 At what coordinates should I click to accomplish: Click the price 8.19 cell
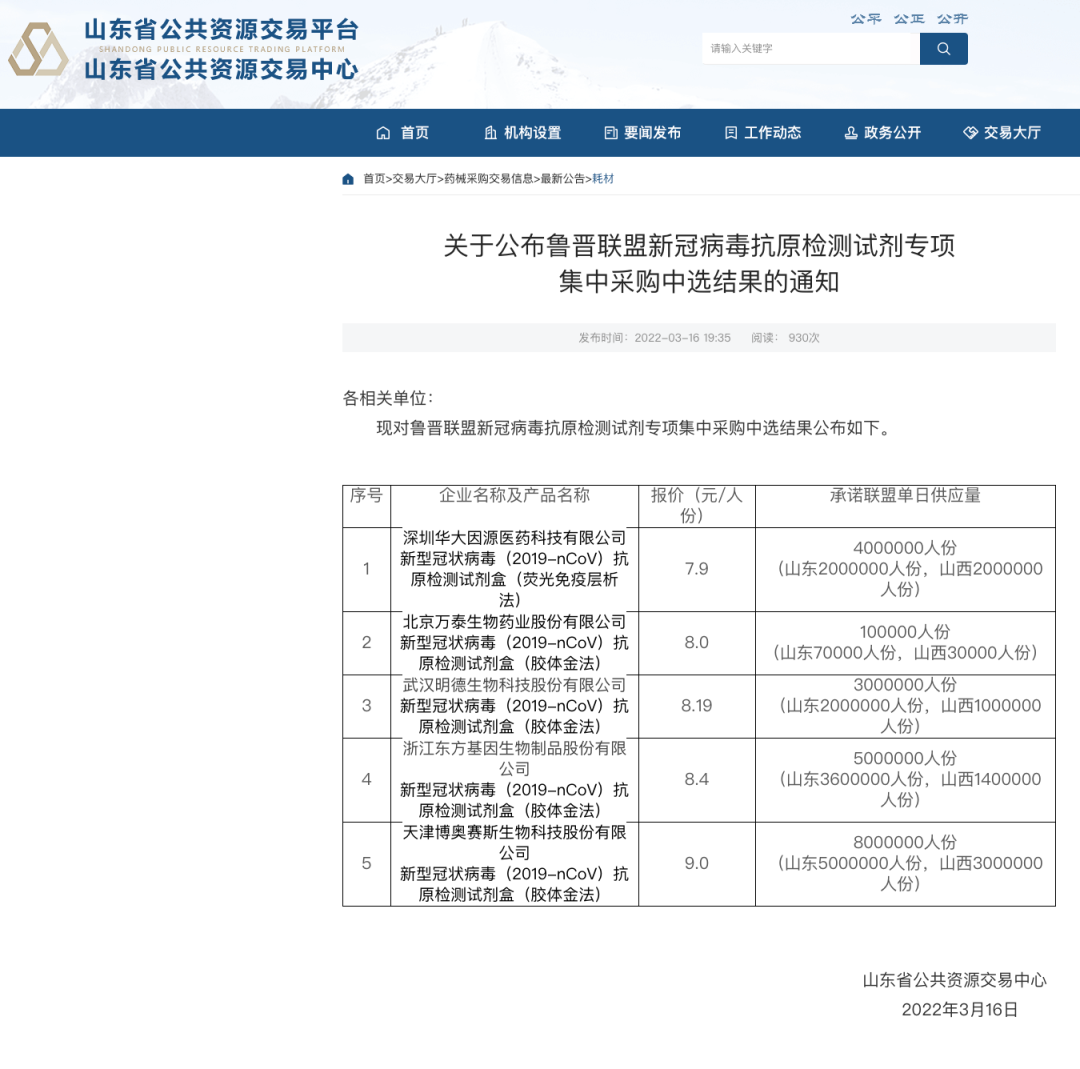coord(697,706)
